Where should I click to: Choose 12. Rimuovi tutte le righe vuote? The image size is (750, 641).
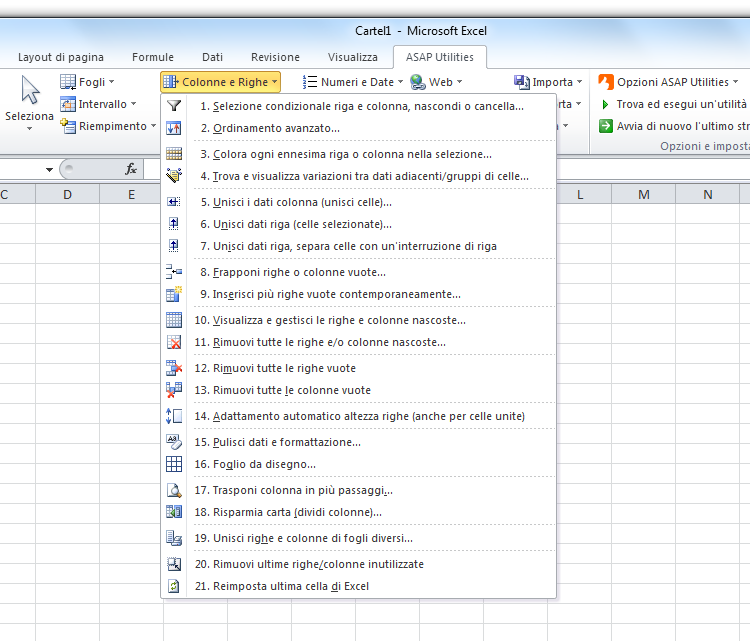pyautogui.click(x=359, y=368)
